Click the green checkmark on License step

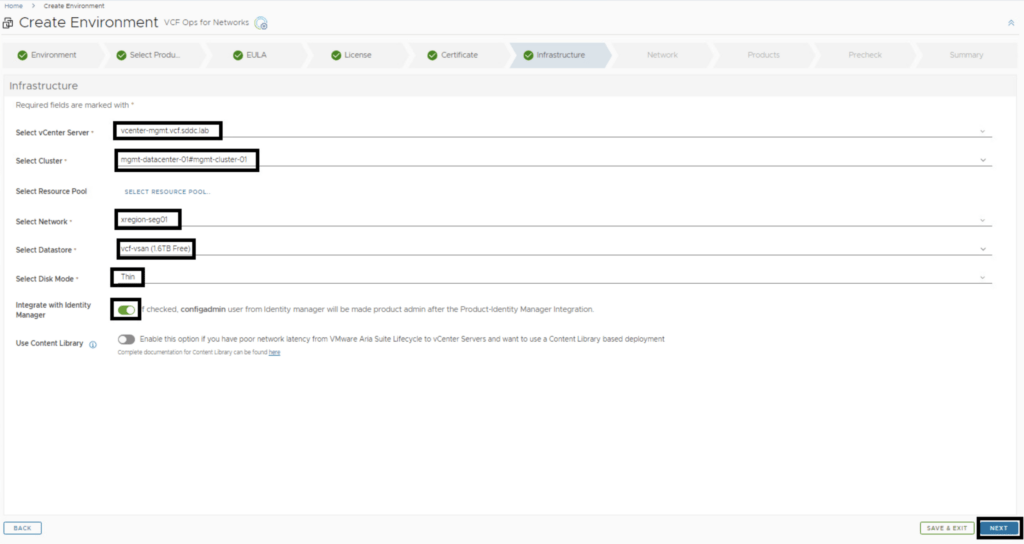click(335, 55)
